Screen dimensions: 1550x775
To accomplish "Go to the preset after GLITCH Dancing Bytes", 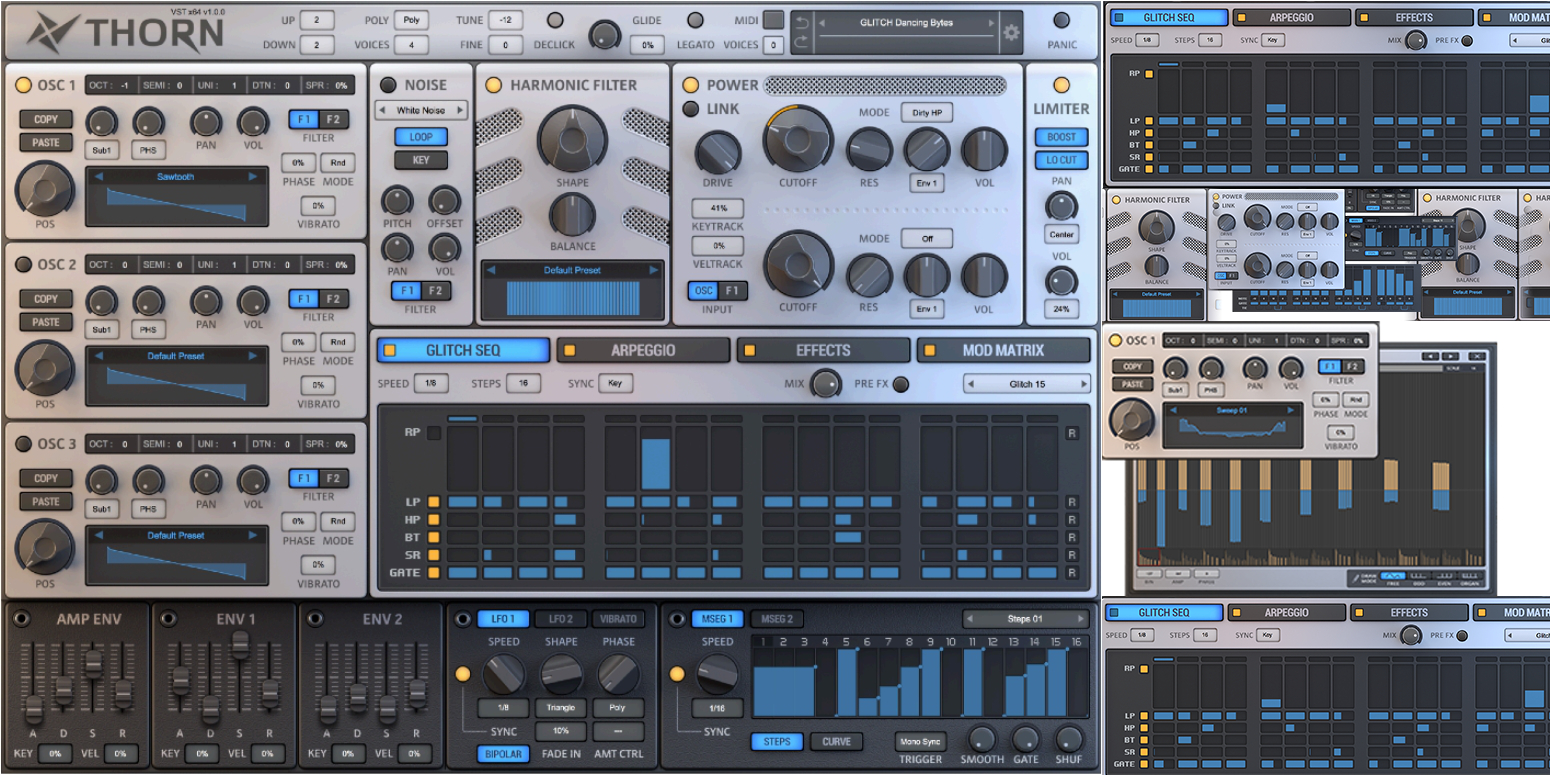I will tap(991, 23).
